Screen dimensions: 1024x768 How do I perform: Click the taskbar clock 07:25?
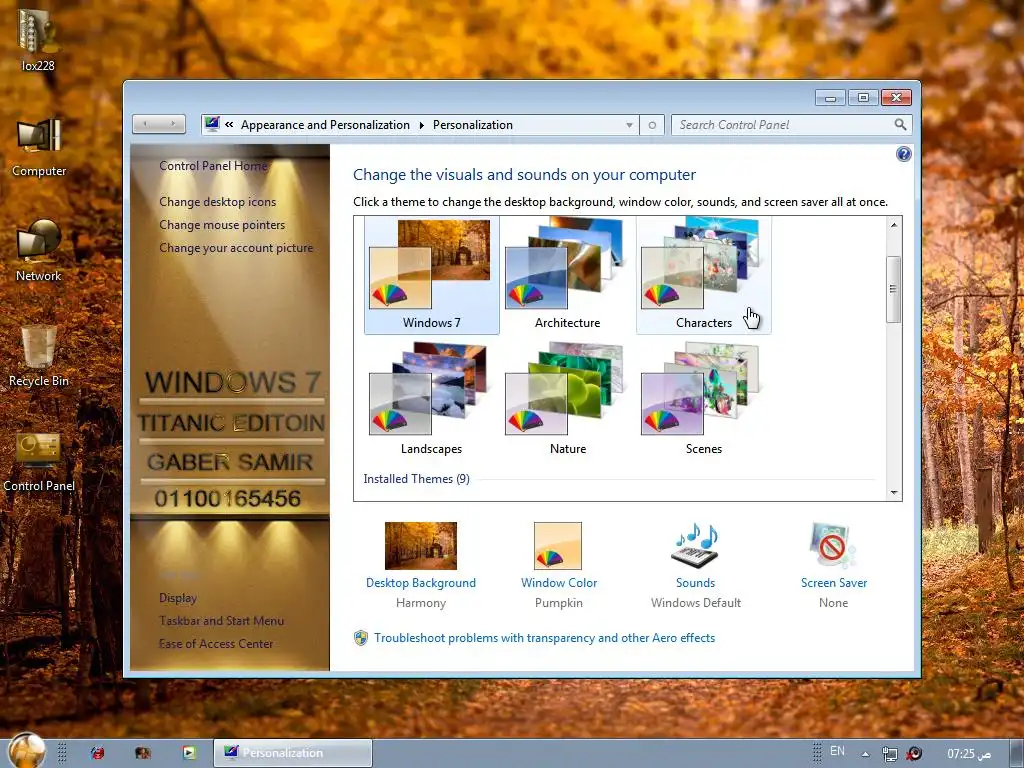point(969,754)
